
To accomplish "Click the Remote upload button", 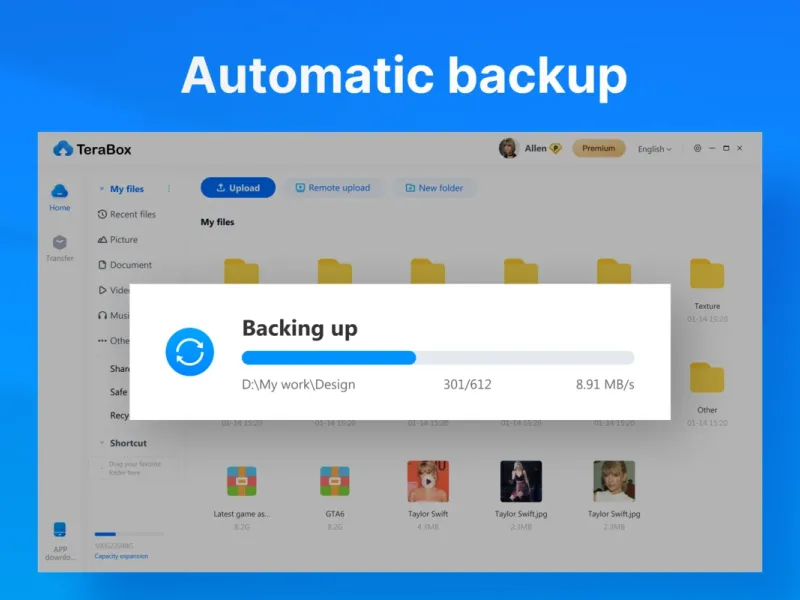I will pos(333,188).
